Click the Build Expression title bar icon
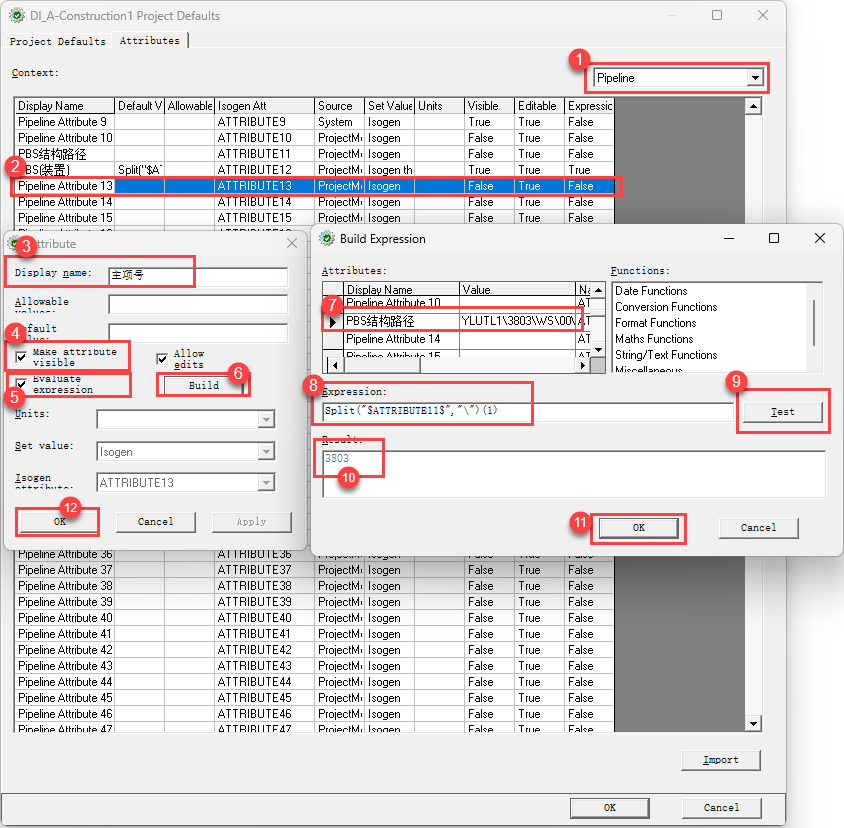Image resolution: width=844 pixels, height=828 pixels. pos(324,239)
